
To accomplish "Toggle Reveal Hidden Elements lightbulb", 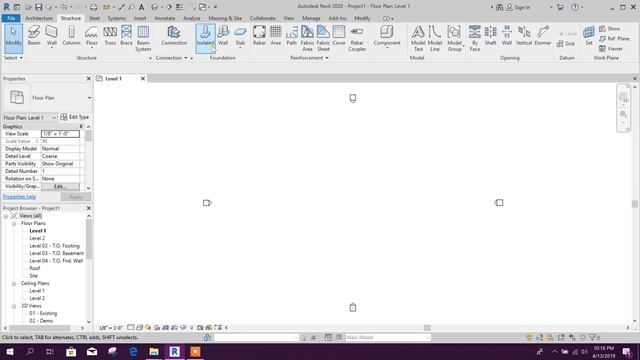I will tap(191, 327).
